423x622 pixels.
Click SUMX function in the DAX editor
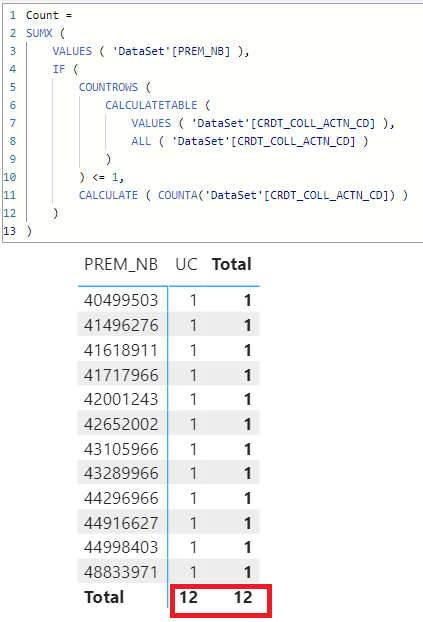click(x=39, y=33)
